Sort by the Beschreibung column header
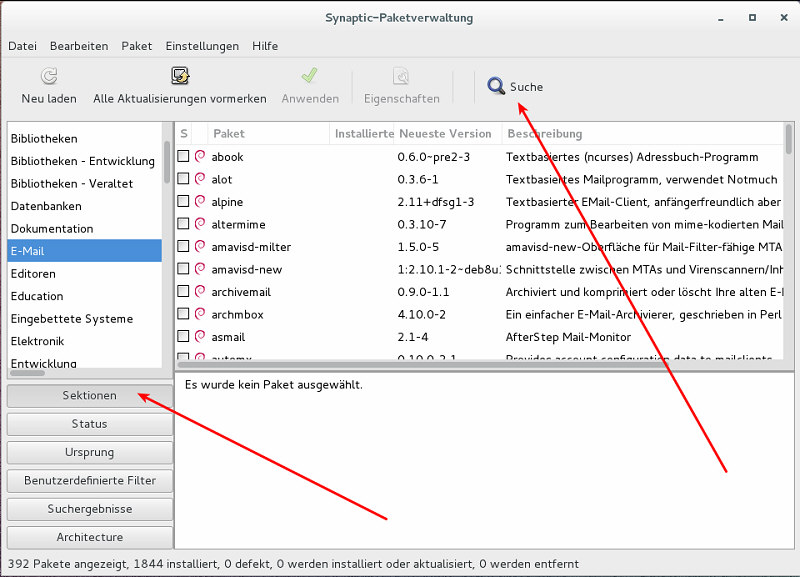 640,133
